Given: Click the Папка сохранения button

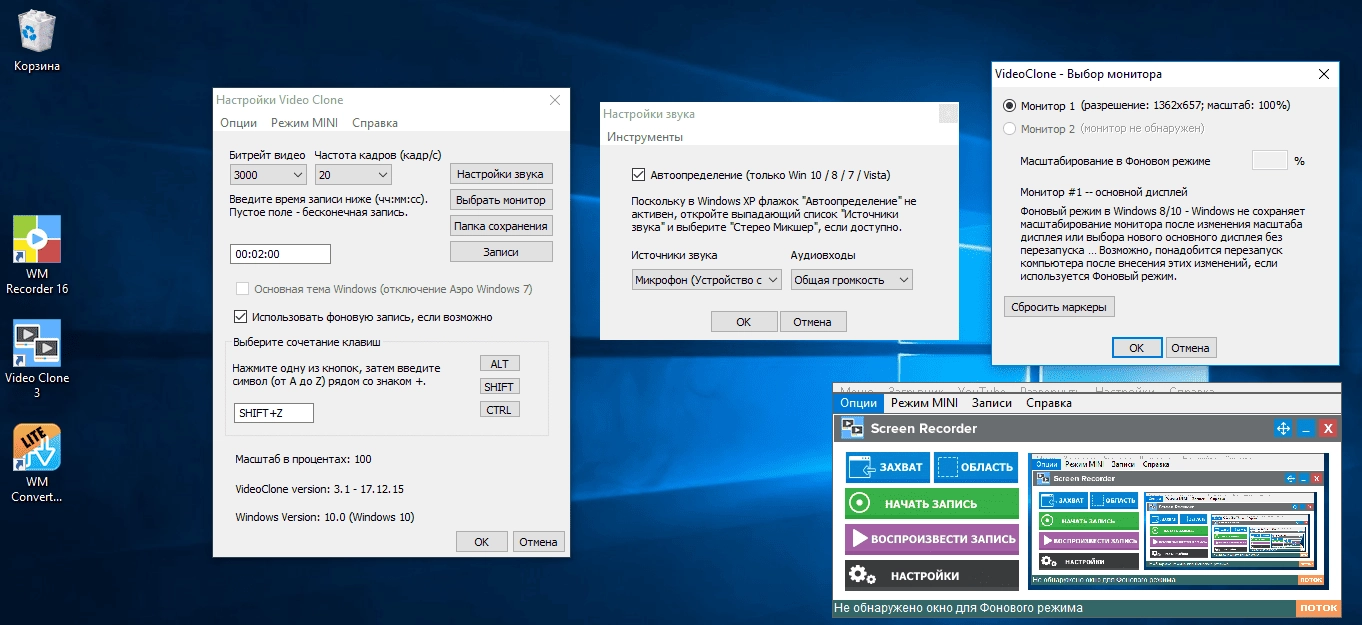Looking at the screenshot, I should (501, 226).
